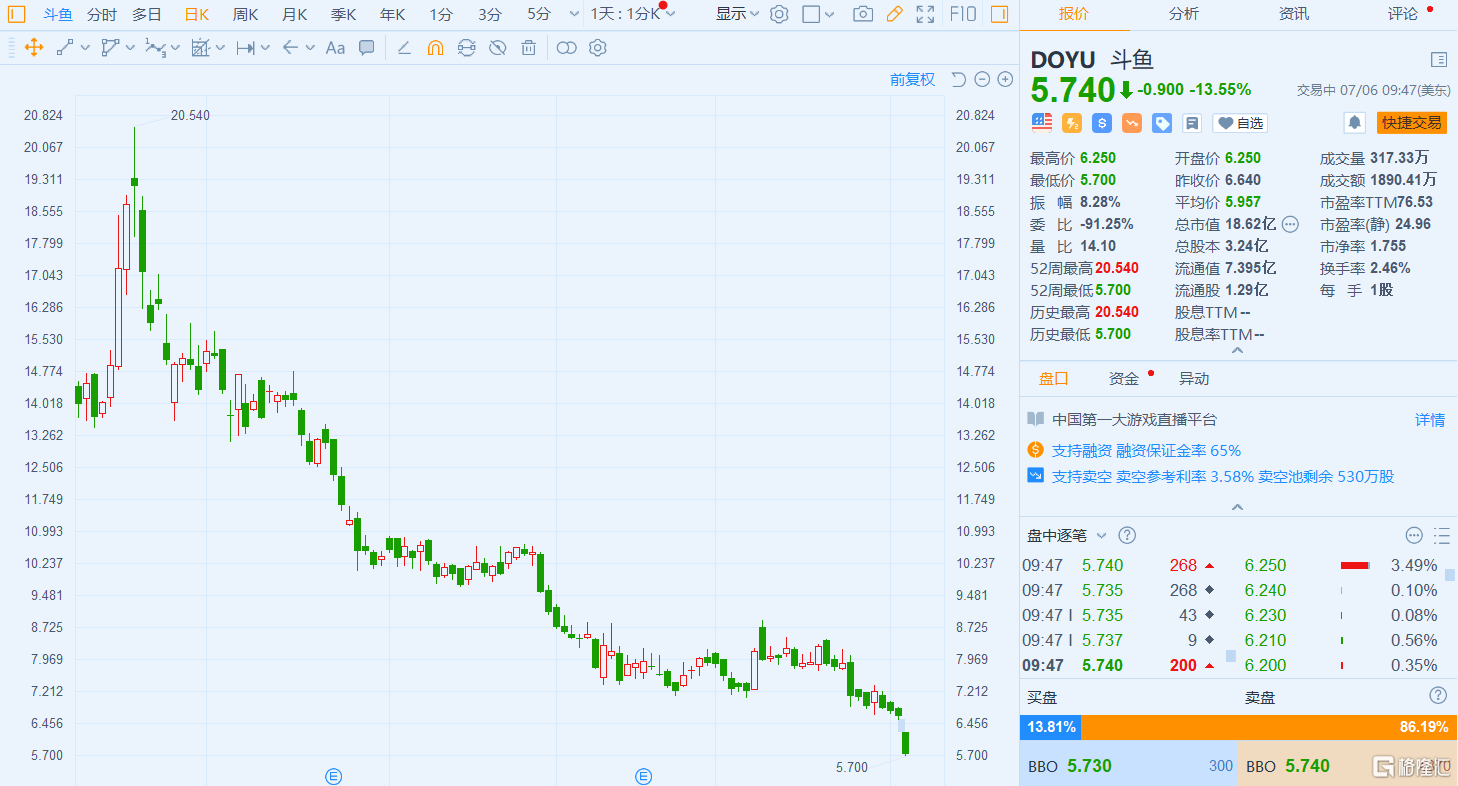1458x786 pixels.
Task: Set a price alert with bell icon
Action: tap(1354, 123)
